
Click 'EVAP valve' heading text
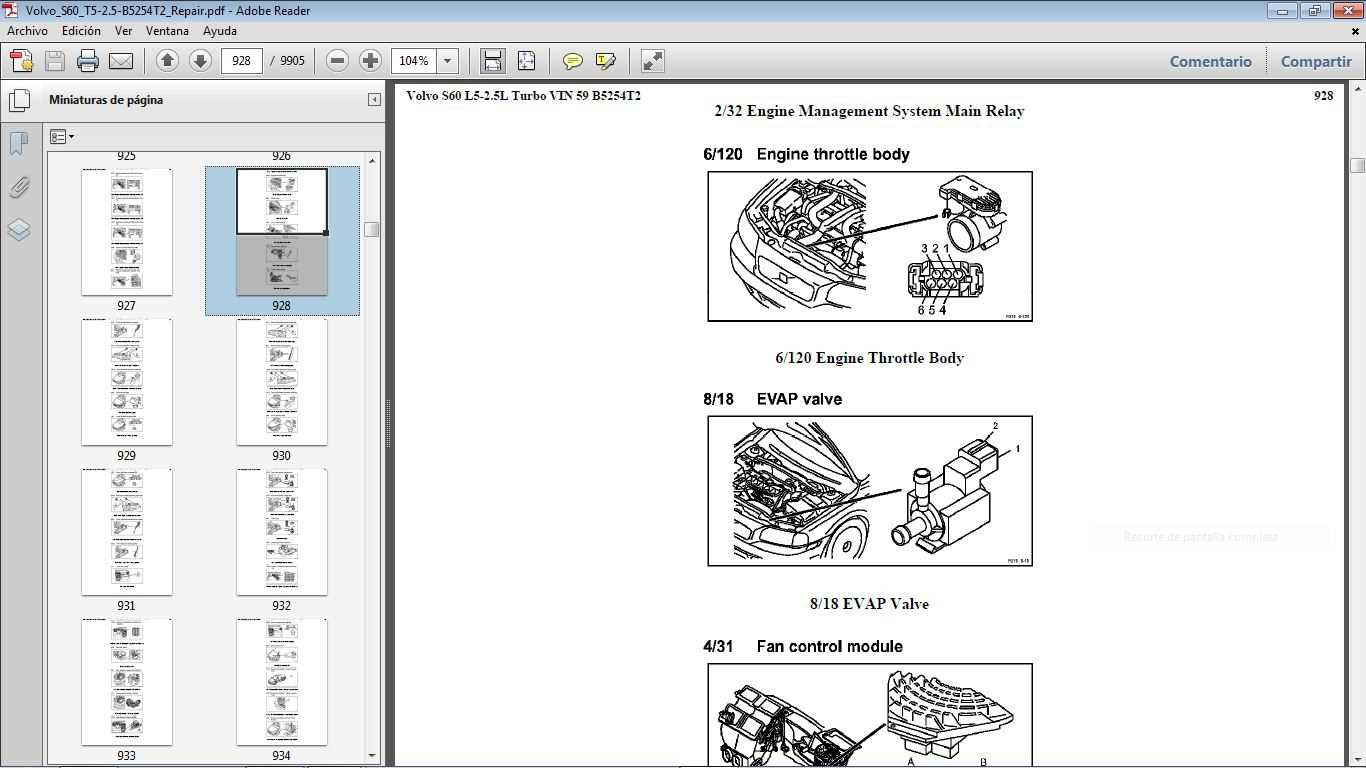(x=799, y=399)
